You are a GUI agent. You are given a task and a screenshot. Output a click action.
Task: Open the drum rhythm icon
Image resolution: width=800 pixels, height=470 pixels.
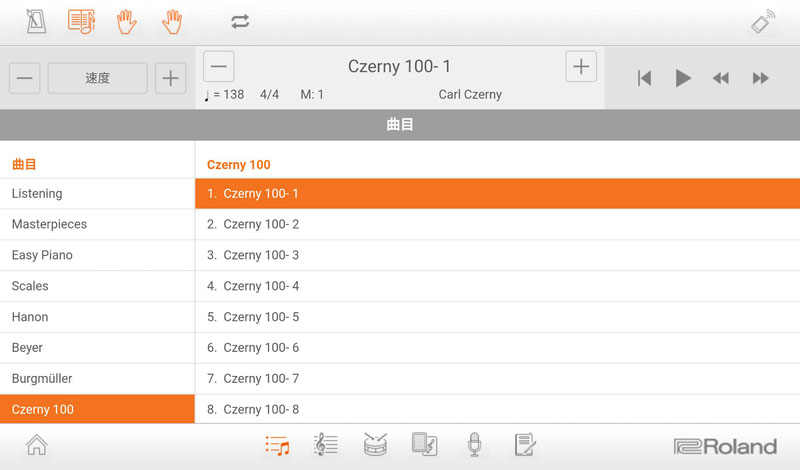375,445
